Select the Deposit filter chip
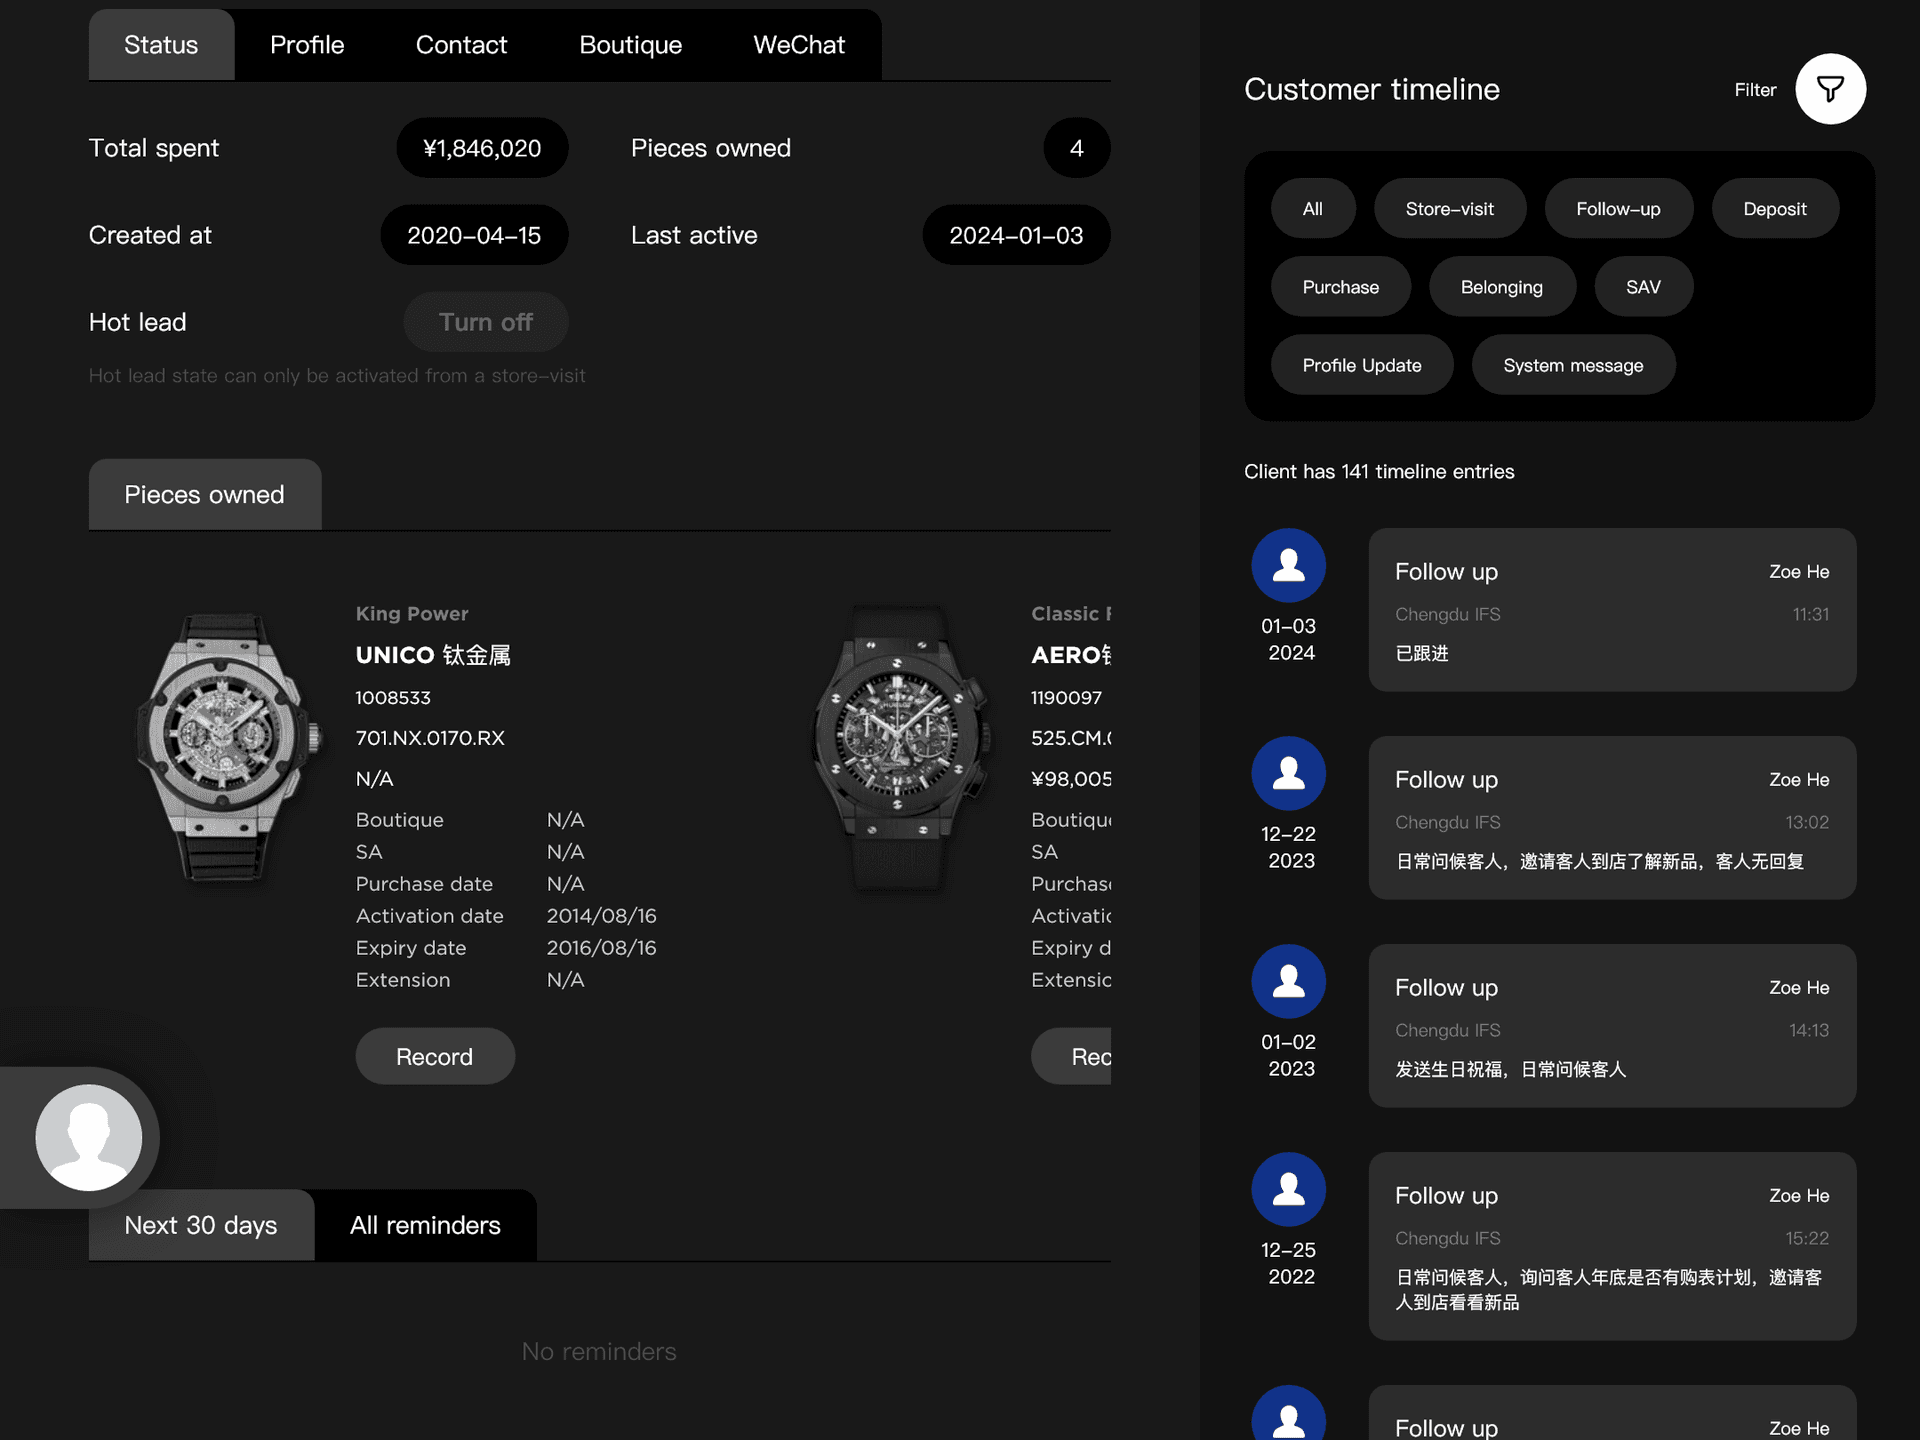The width and height of the screenshot is (1920, 1440). coord(1774,209)
